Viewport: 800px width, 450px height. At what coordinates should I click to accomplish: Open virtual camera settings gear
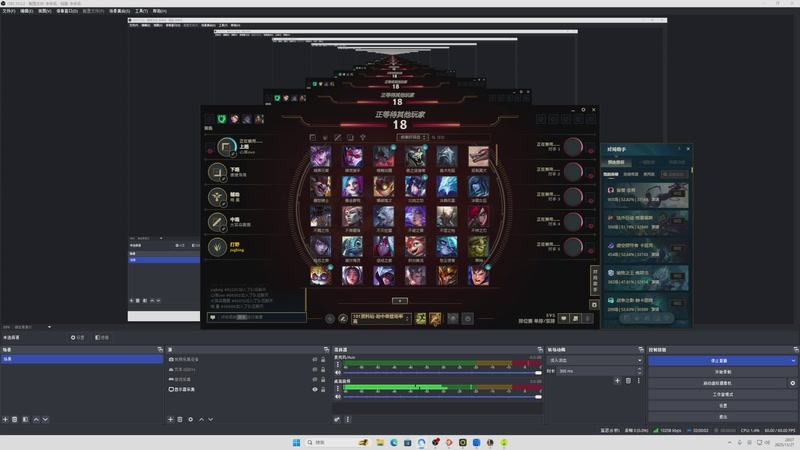[x=792, y=383]
